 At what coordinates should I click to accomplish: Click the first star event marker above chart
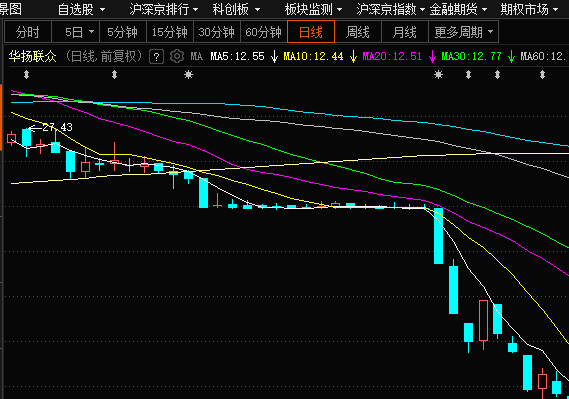(188, 75)
